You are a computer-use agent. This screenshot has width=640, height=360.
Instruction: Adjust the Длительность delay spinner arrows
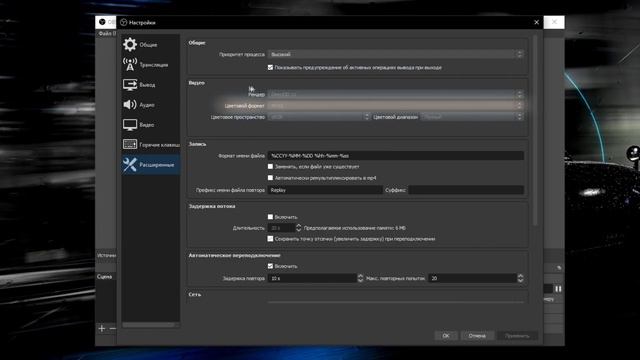(x=298, y=228)
